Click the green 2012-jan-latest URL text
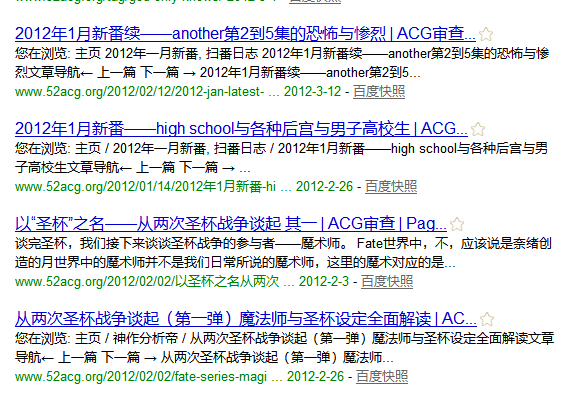The height and width of the screenshot is (396, 579). click(x=140, y=91)
